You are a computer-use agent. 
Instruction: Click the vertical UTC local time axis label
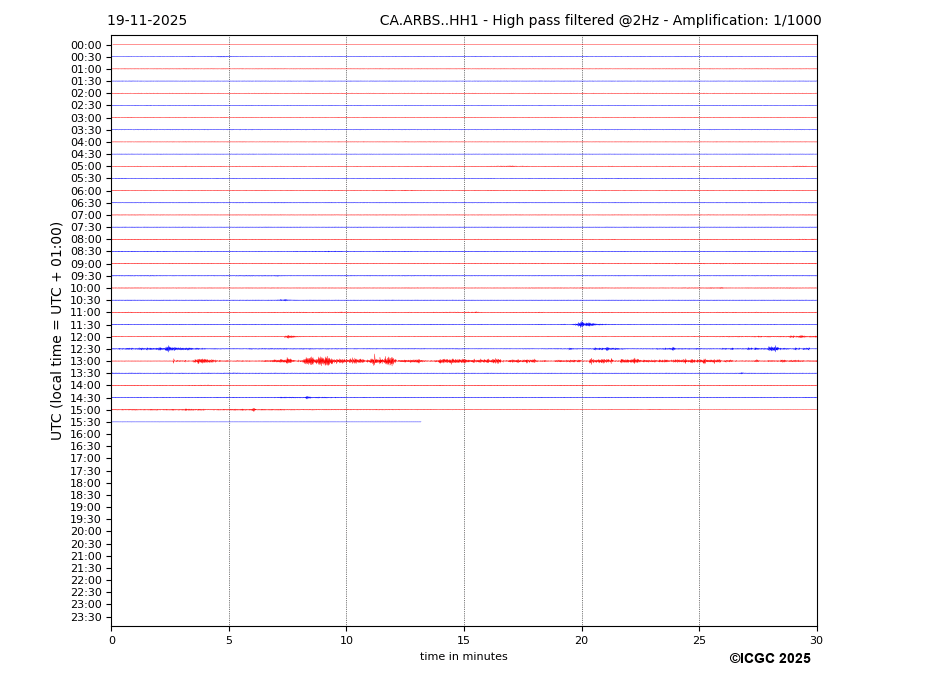pyautogui.click(x=57, y=331)
